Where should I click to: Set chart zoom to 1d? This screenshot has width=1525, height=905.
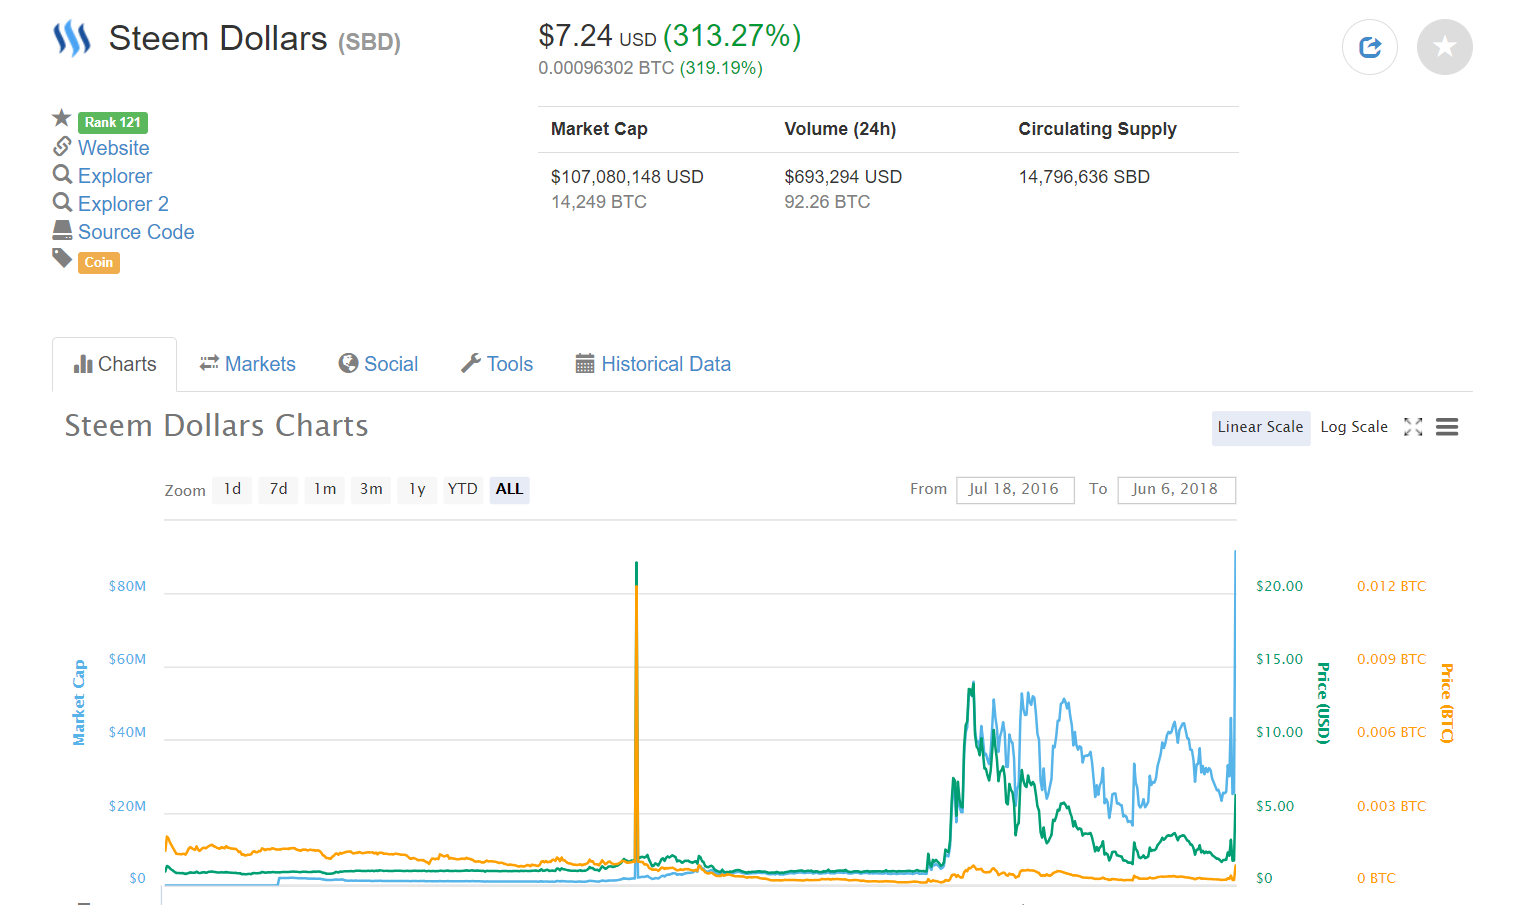(x=232, y=489)
